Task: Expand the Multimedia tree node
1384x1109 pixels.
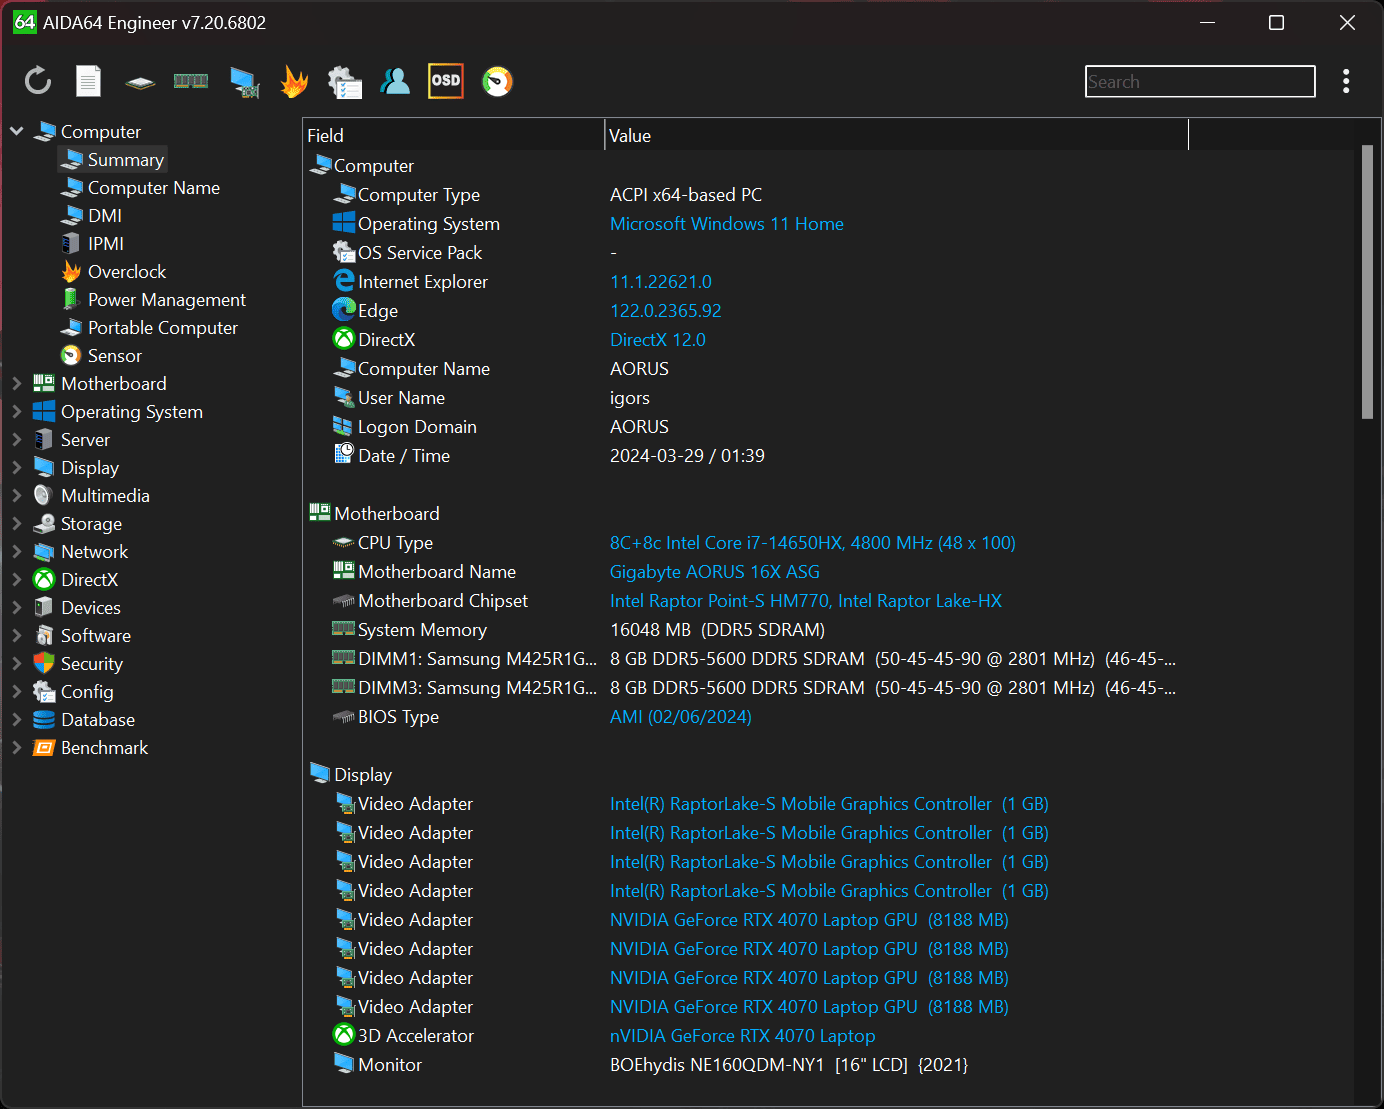Action: tap(17, 495)
